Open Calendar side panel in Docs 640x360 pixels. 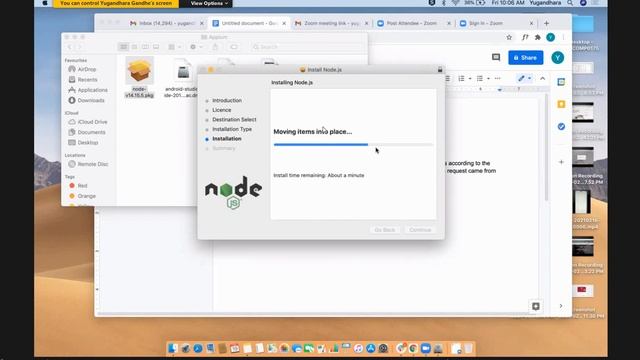(561, 82)
